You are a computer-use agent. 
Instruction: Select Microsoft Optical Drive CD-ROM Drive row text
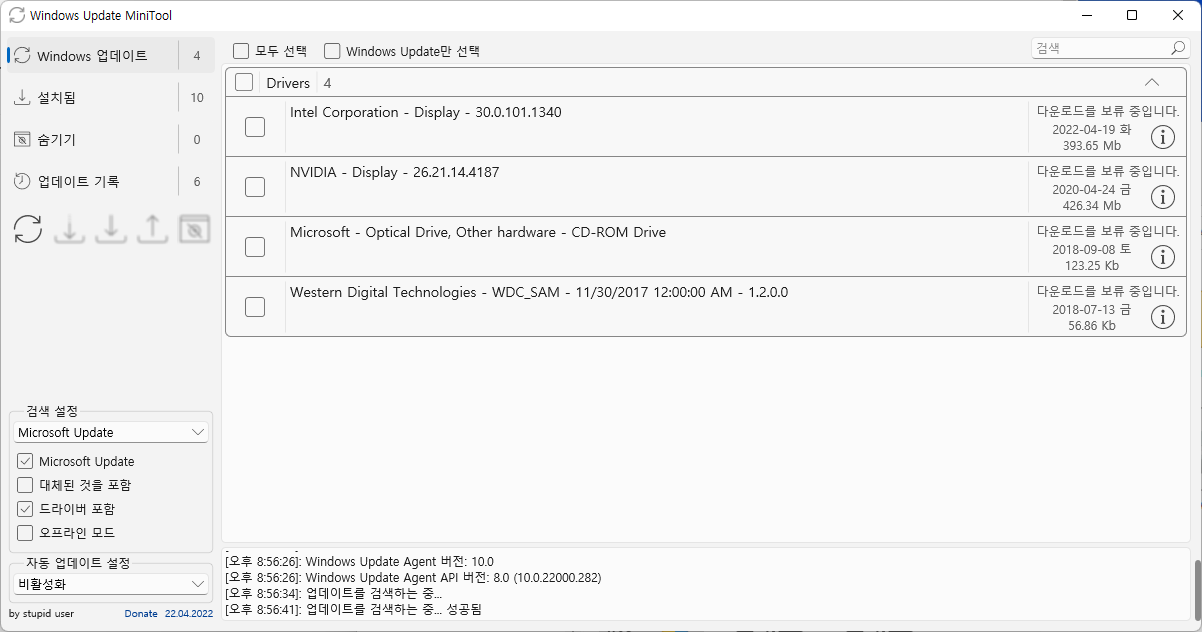478,232
